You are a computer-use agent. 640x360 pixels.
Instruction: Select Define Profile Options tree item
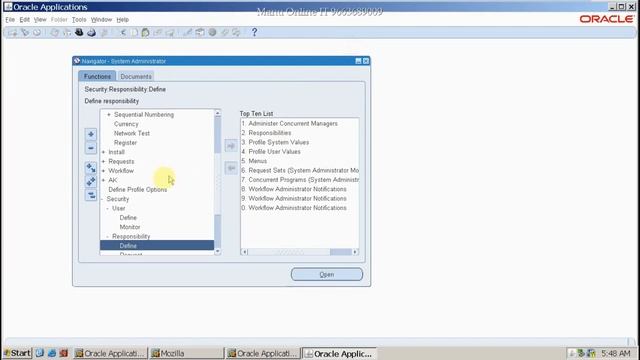tap(138, 190)
